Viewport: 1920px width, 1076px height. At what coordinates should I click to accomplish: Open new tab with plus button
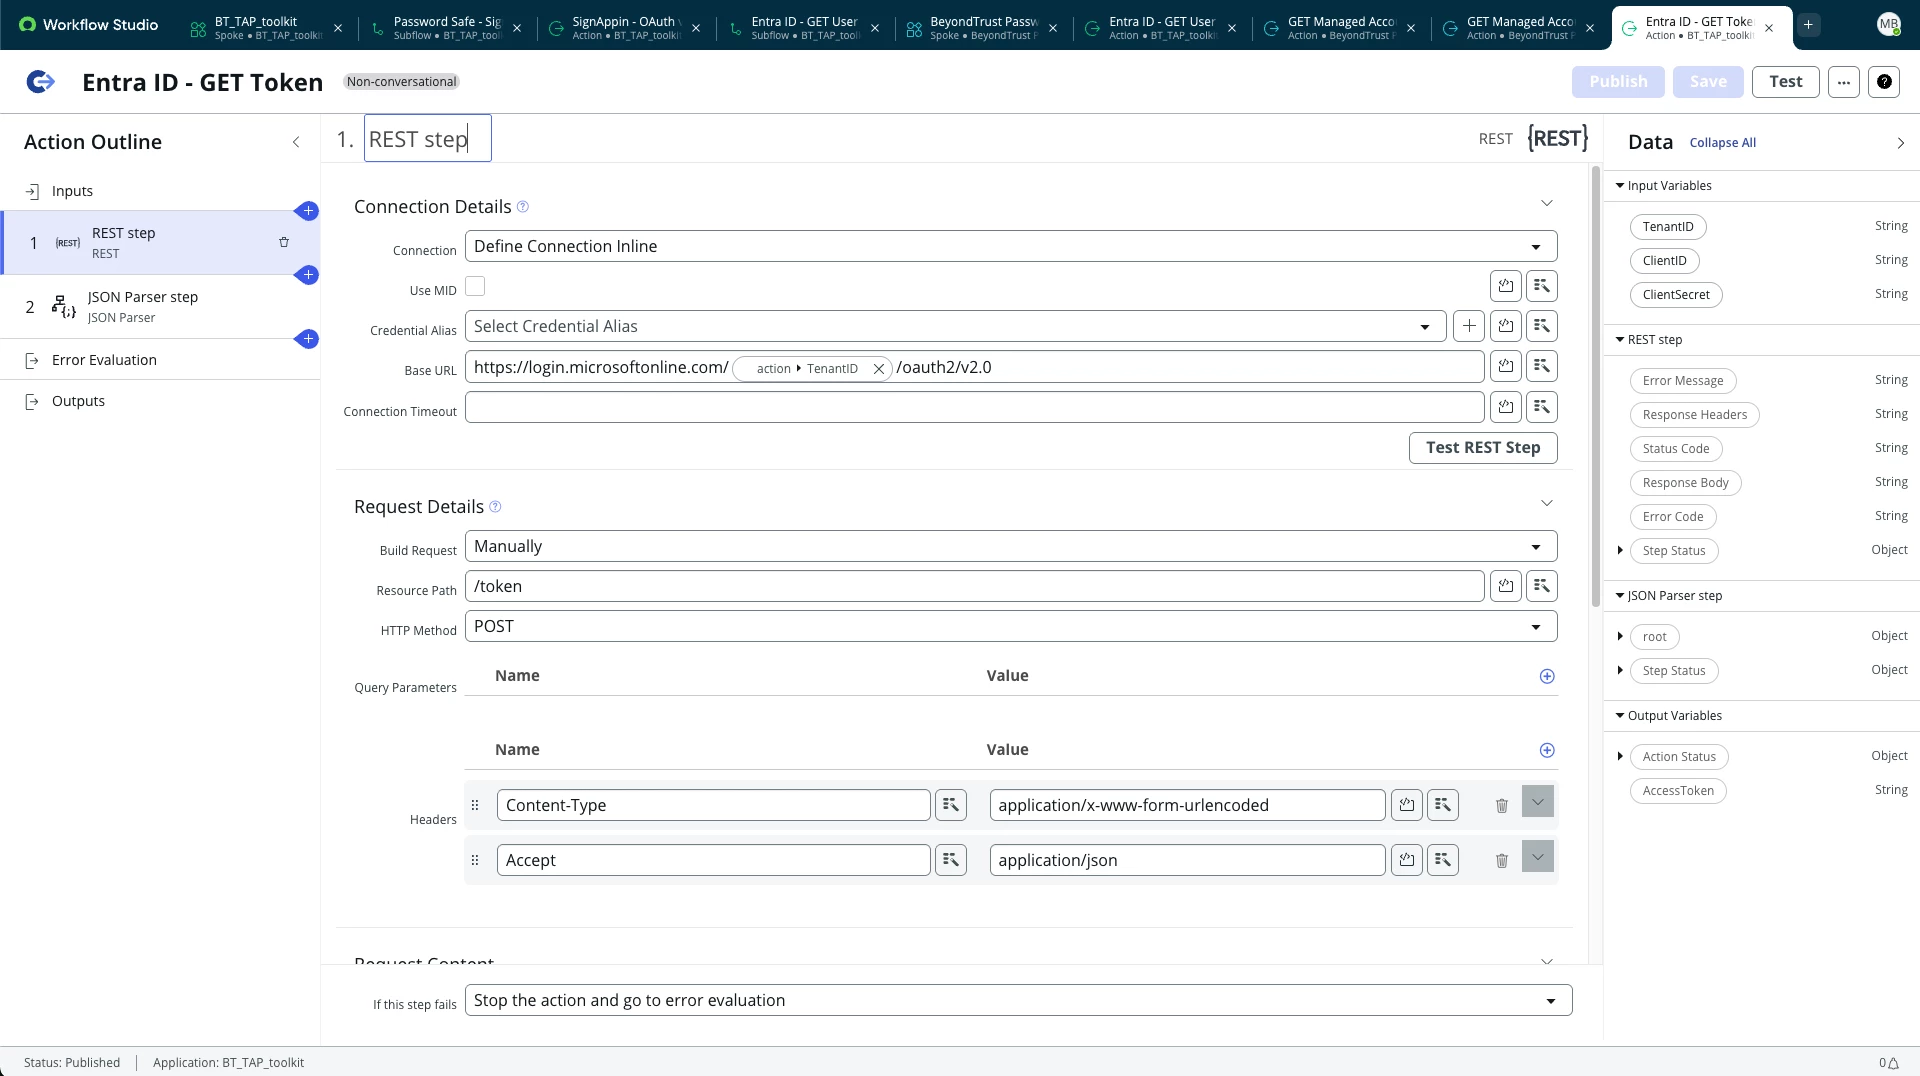click(1808, 25)
